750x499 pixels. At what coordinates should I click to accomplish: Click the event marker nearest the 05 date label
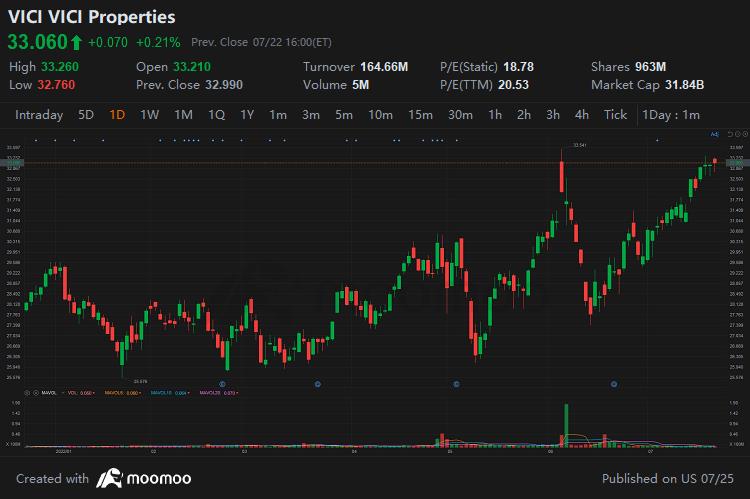(x=456, y=384)
